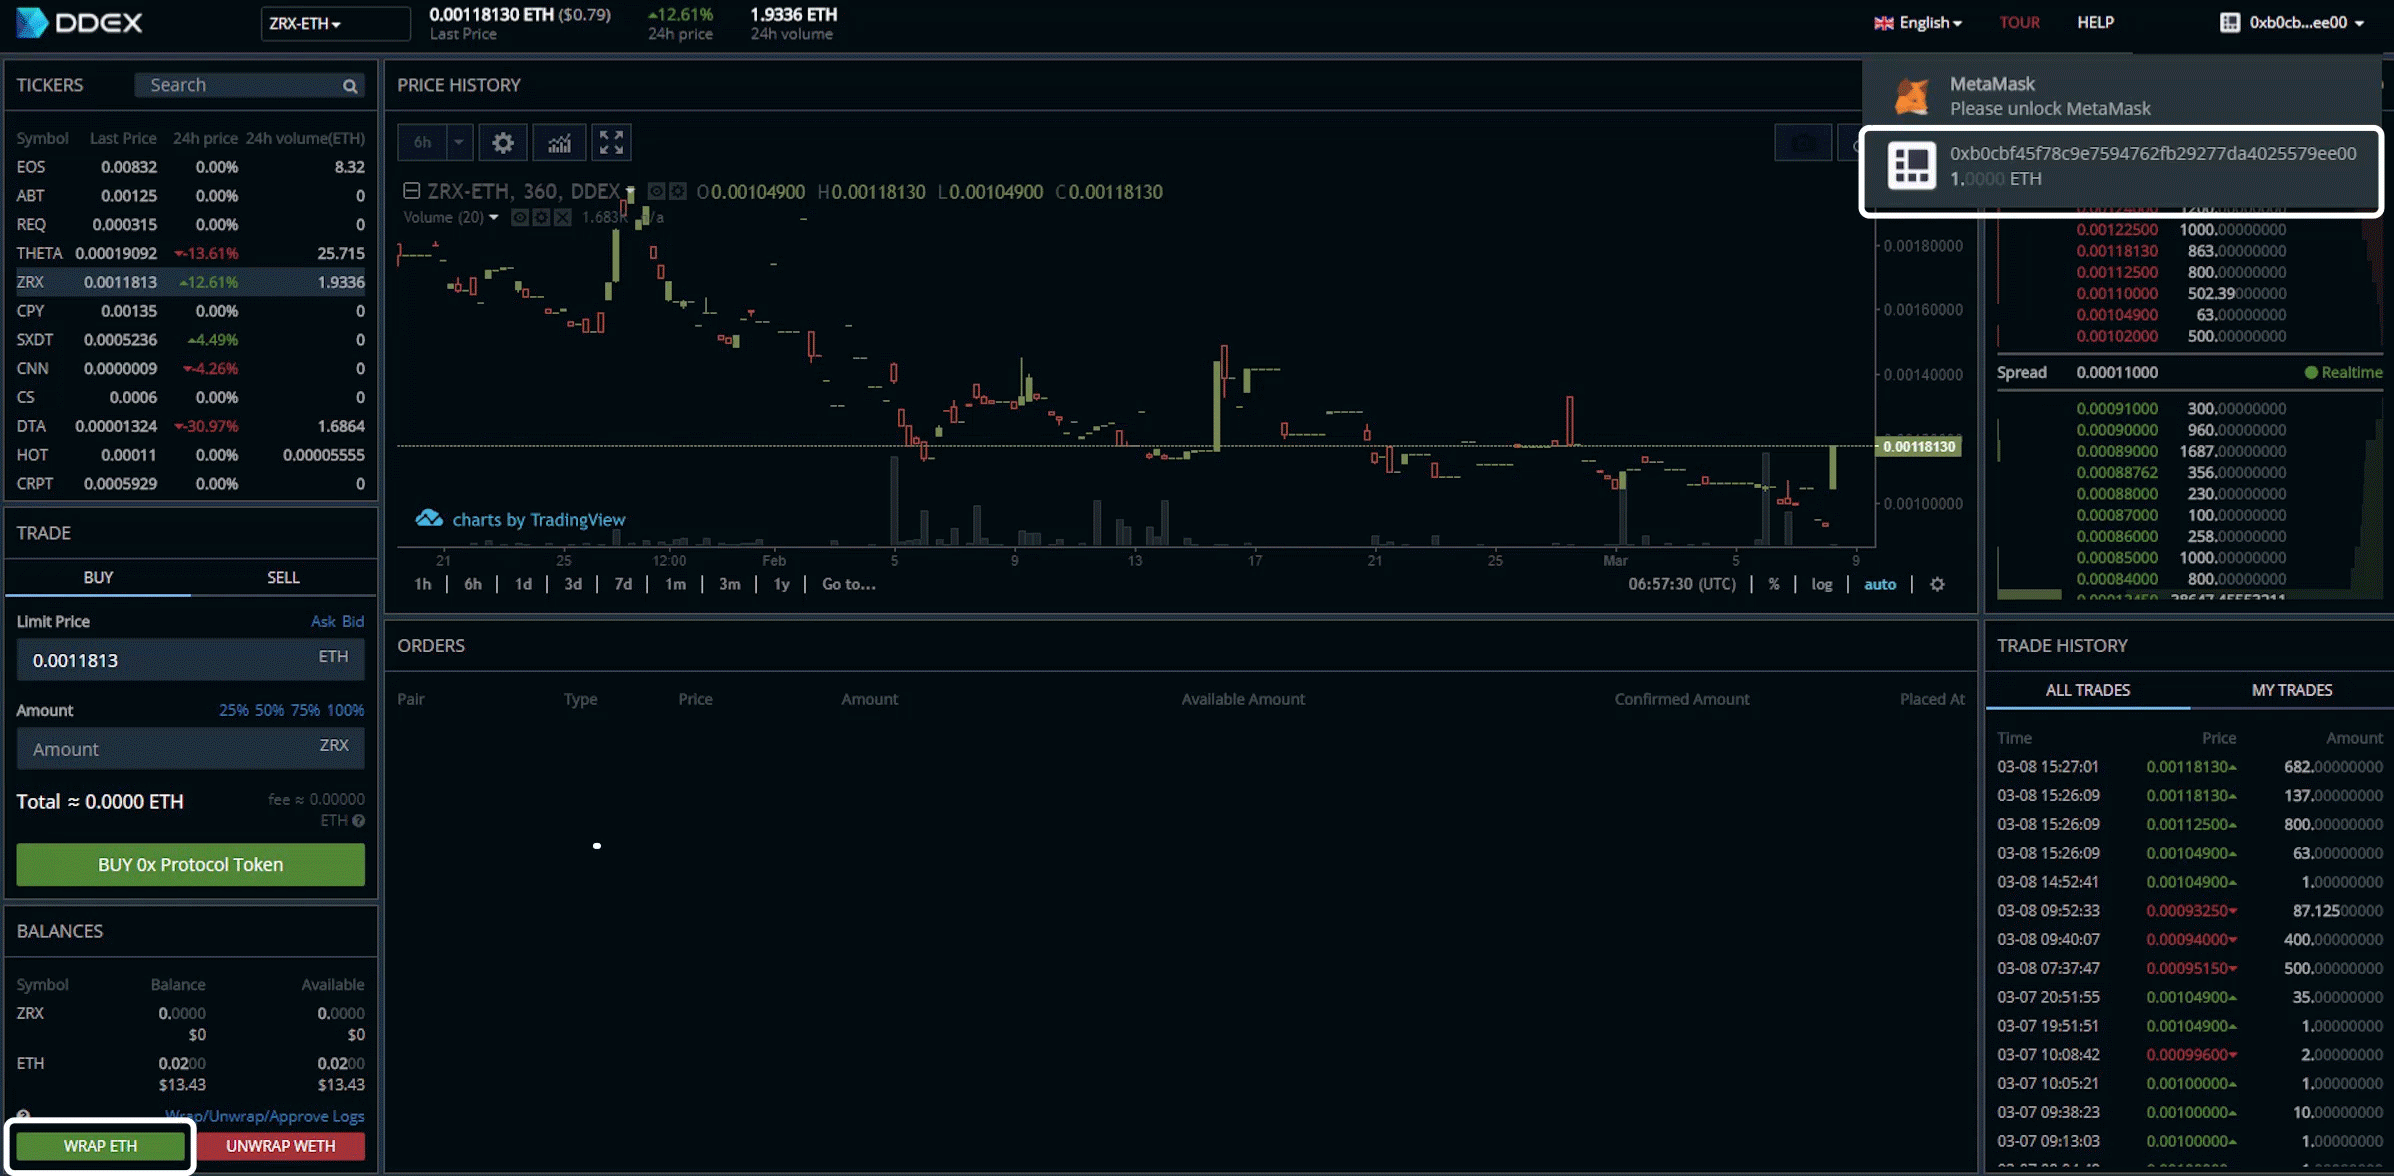
Task: Open the chart indicators icon
Action: (x=559, y=142)
